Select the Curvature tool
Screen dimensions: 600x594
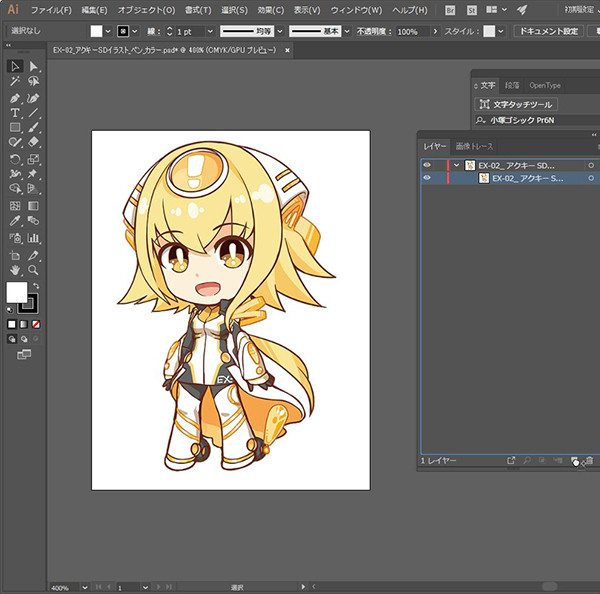[x=33, y=98]
